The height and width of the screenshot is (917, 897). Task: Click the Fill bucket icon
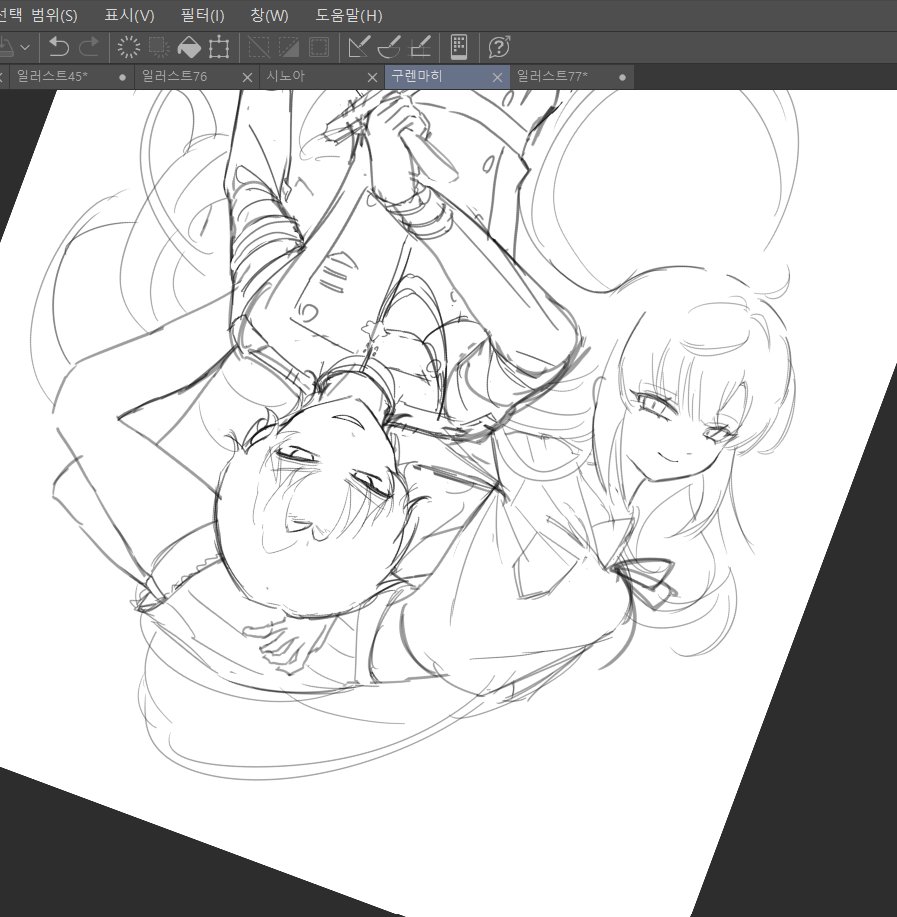click(189, 47)
